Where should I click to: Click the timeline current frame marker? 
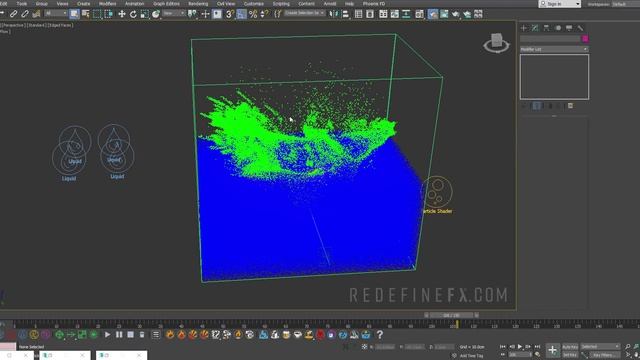(x=457, y=324)
